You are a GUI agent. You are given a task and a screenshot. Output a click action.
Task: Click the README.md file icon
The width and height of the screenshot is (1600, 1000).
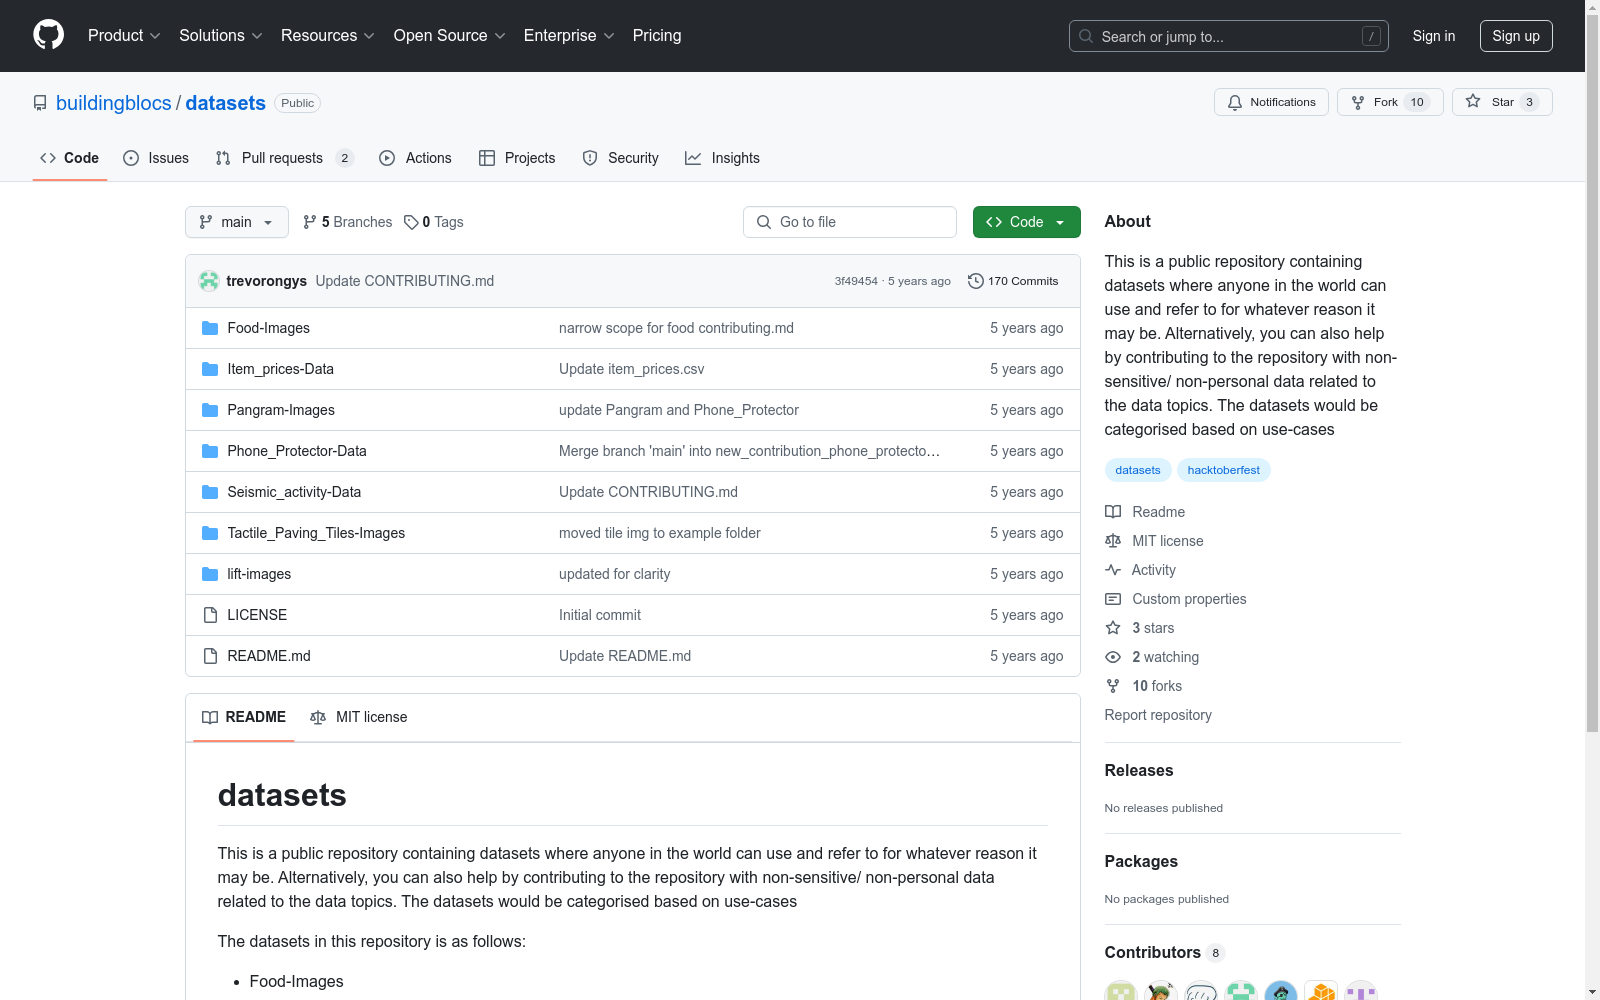coord(210,656)
